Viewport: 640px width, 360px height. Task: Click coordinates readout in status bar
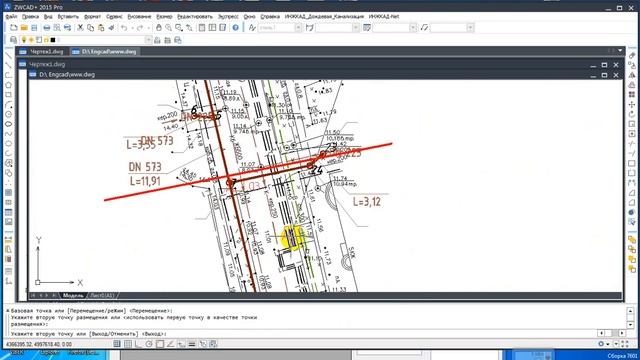click(x=39, y=344)
